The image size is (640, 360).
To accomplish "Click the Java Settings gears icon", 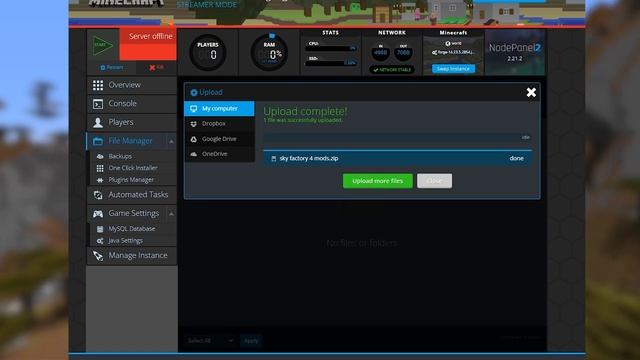I will click(x=100, y=241).
